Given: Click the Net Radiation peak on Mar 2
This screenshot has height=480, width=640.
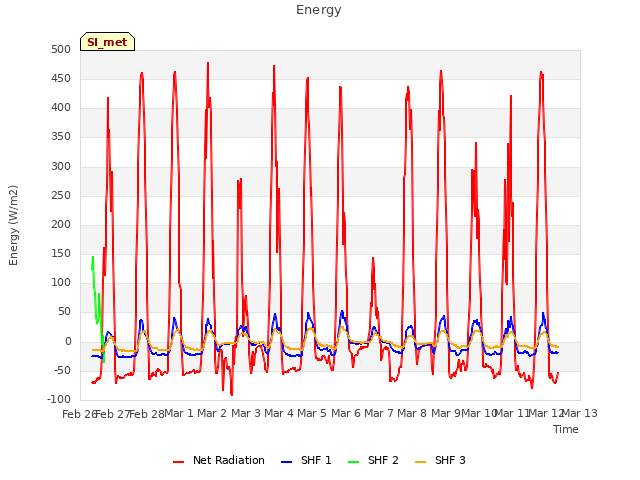Looking at the screenshot, I should point(208,63).
